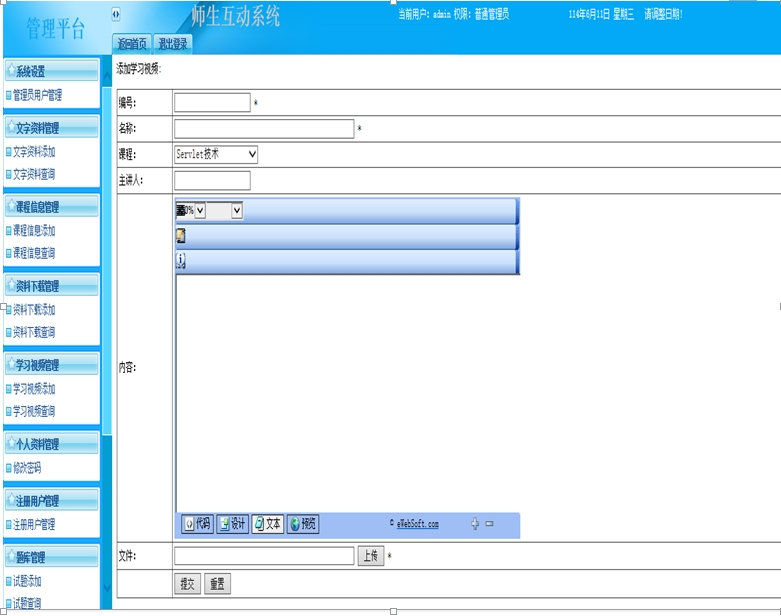
Task: Focus the 文件 path input field
Action: 264,556
